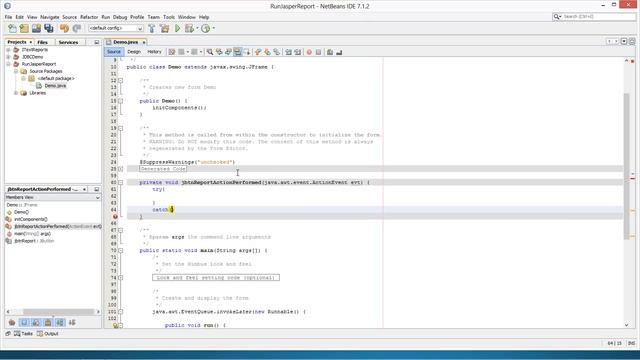Image resolution: width=640 pixels, height=360 pixels.
Task: Click the Start Macro Recording red circle icon
Action: (309, 52)
